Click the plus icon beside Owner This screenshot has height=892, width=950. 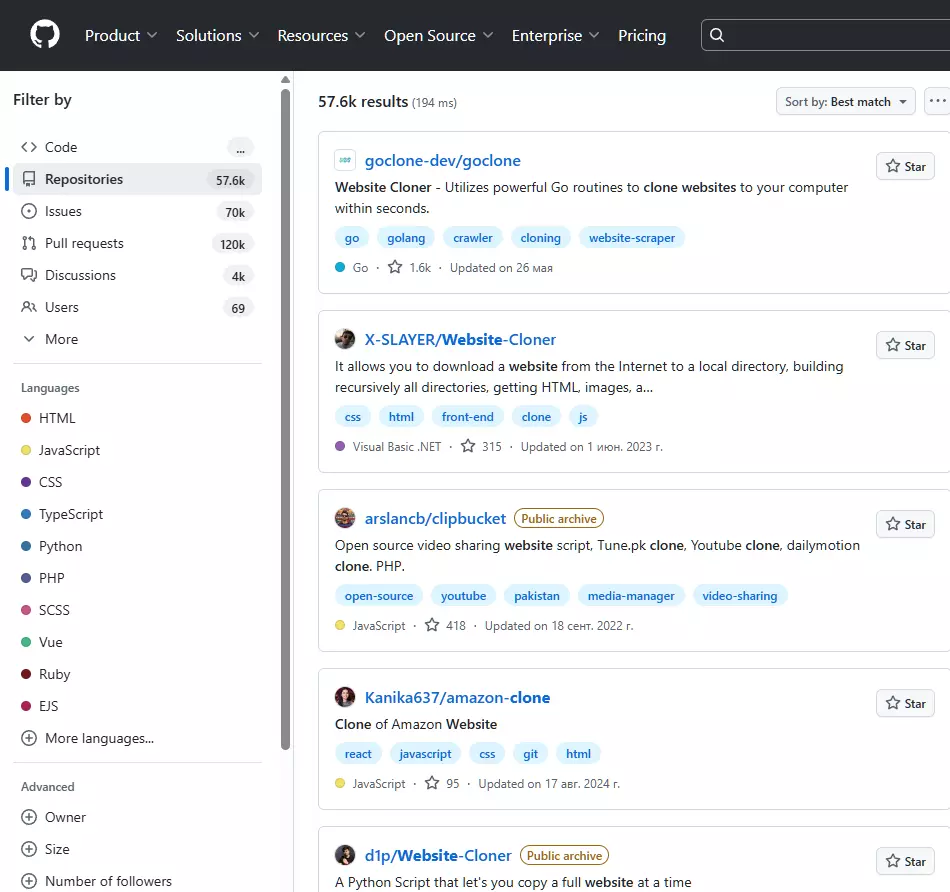pos(28,817)
